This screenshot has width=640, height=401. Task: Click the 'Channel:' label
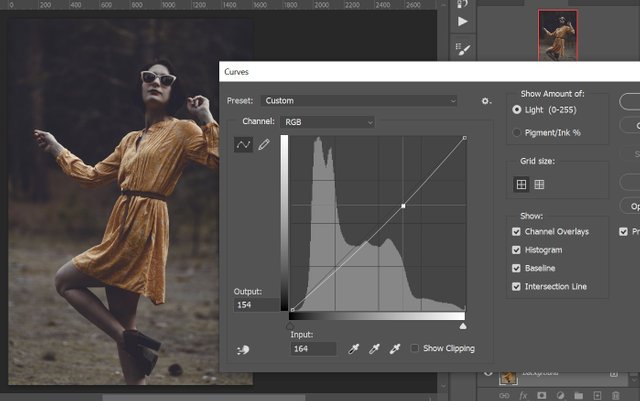258,121
